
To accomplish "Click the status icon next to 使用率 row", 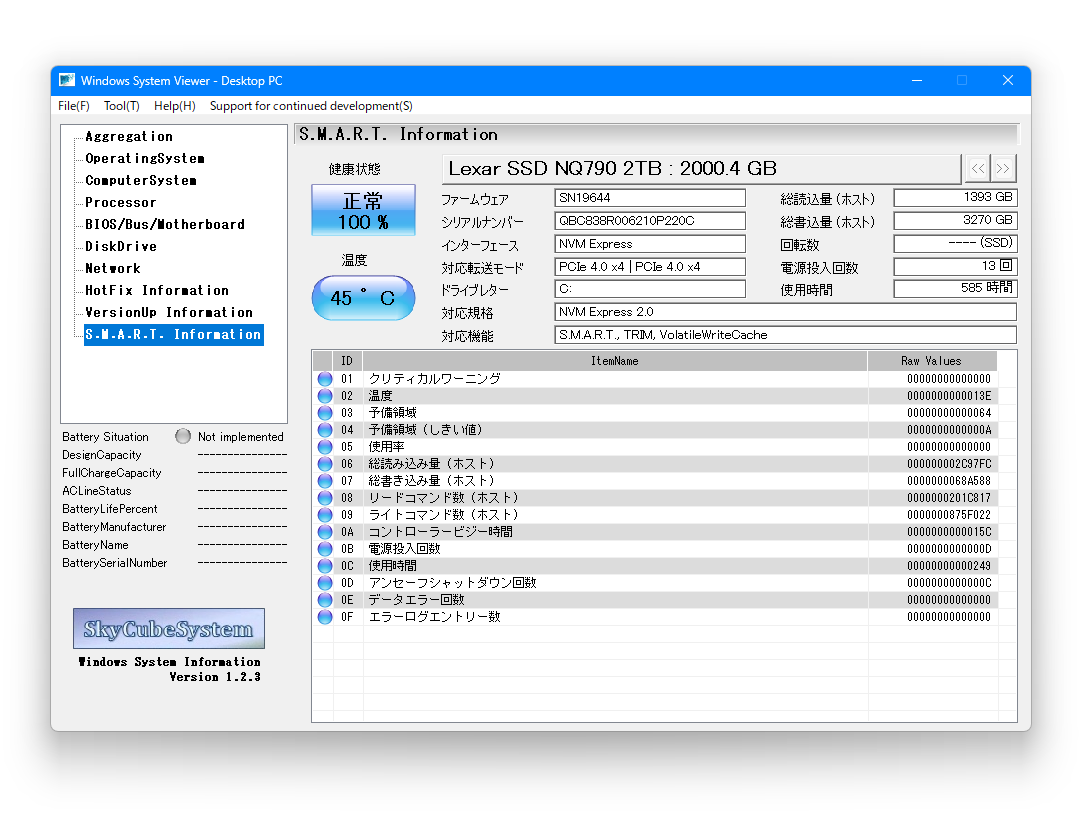I will 324,446.
